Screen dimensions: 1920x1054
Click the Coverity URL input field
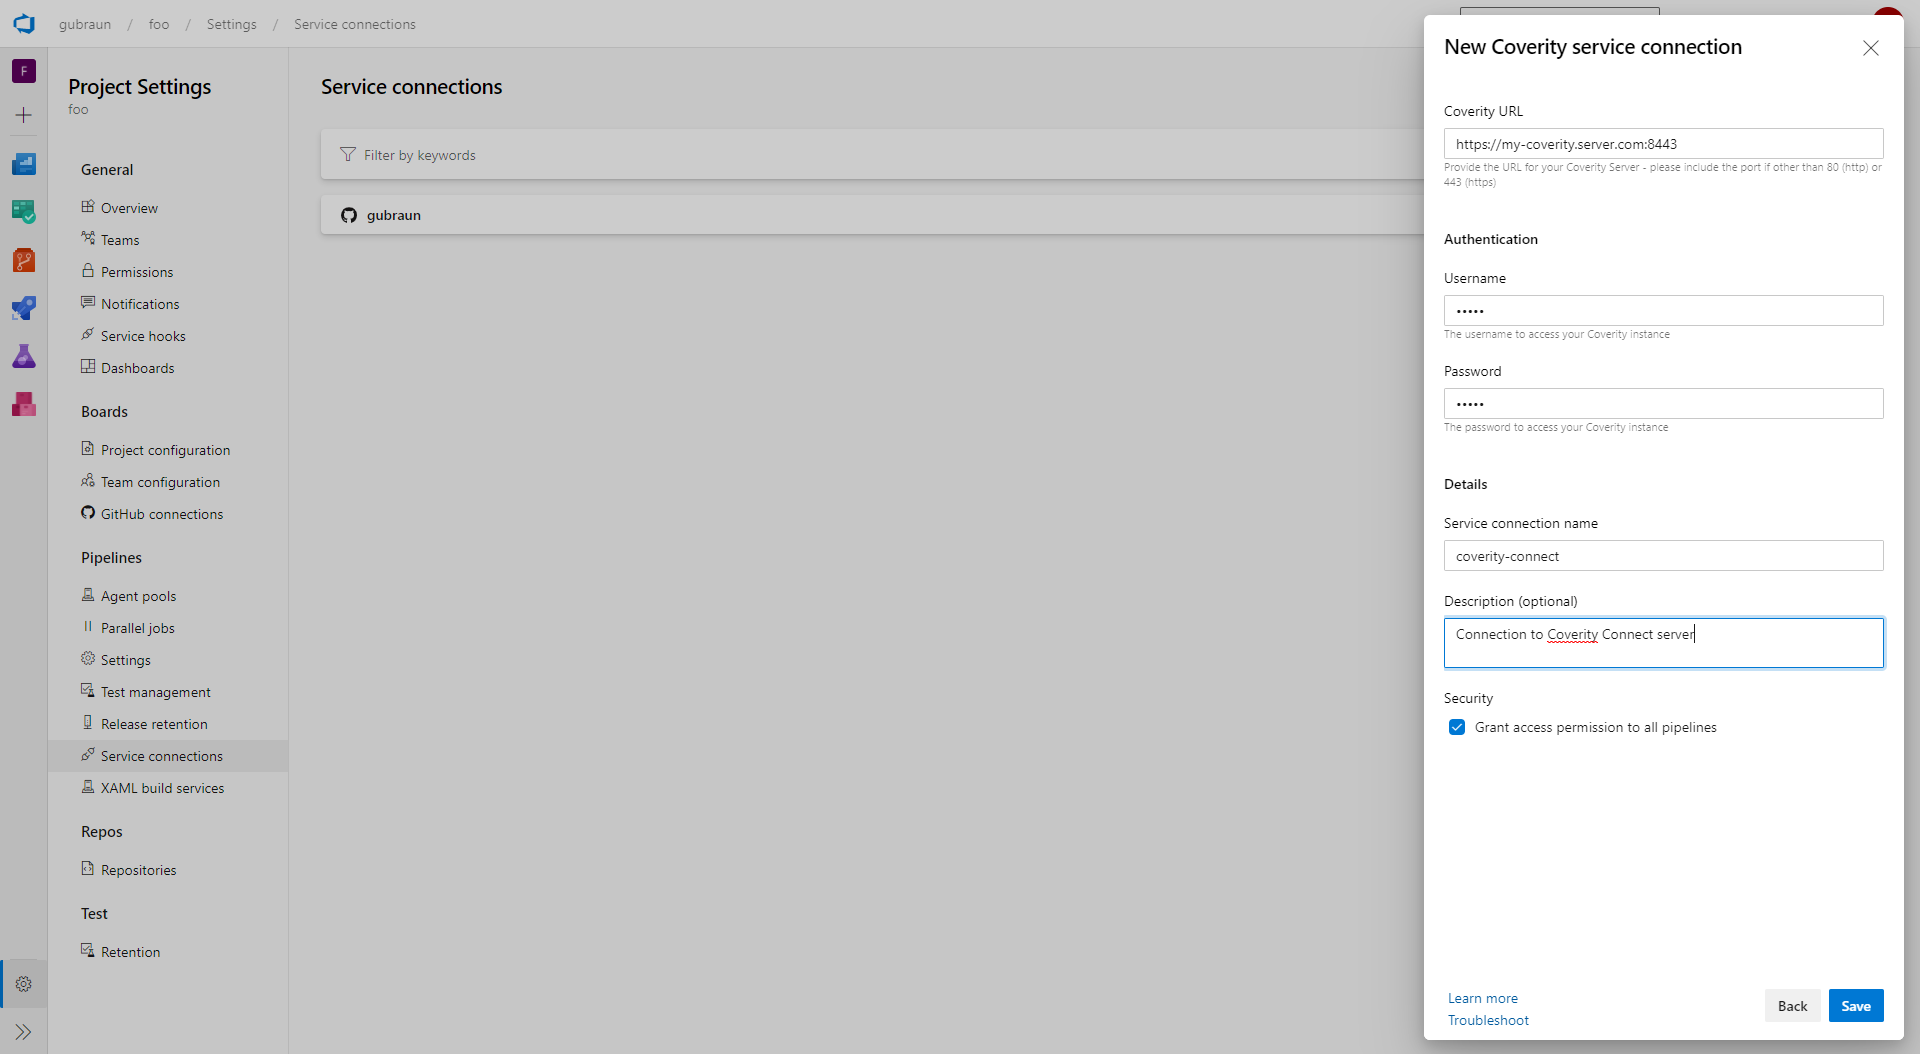(x=1663, y=144)
